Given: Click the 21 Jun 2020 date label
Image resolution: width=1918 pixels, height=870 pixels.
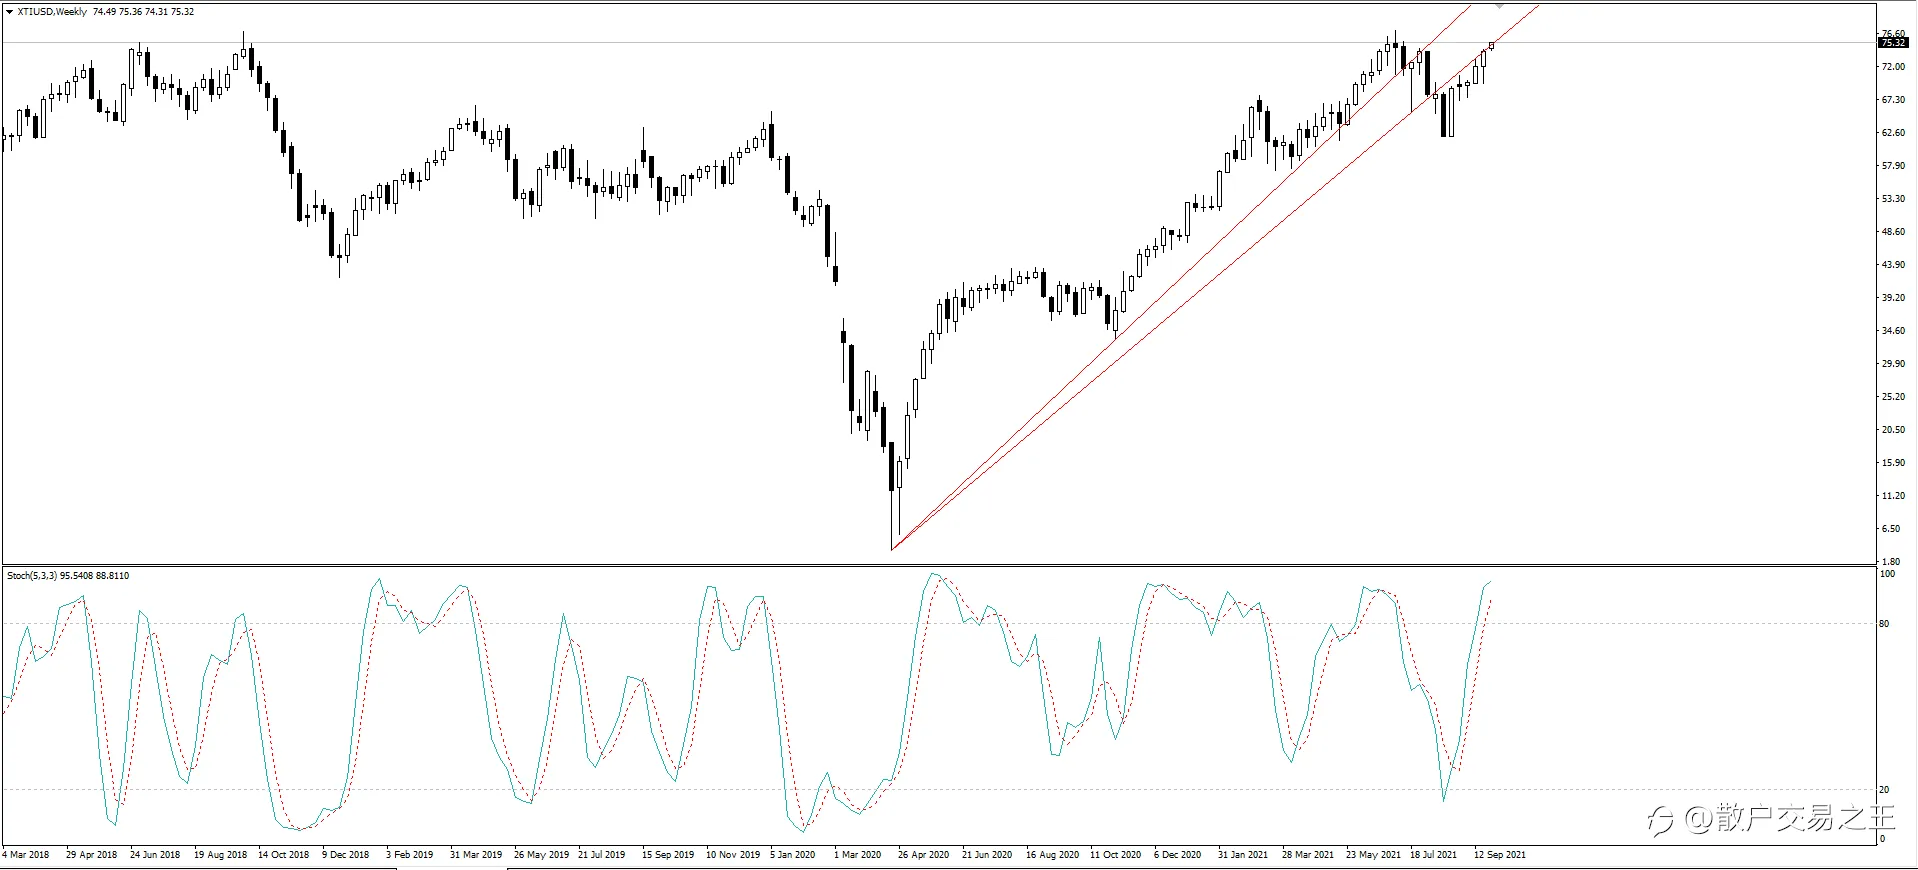Looking at the screenshot, I should (987, 855).
